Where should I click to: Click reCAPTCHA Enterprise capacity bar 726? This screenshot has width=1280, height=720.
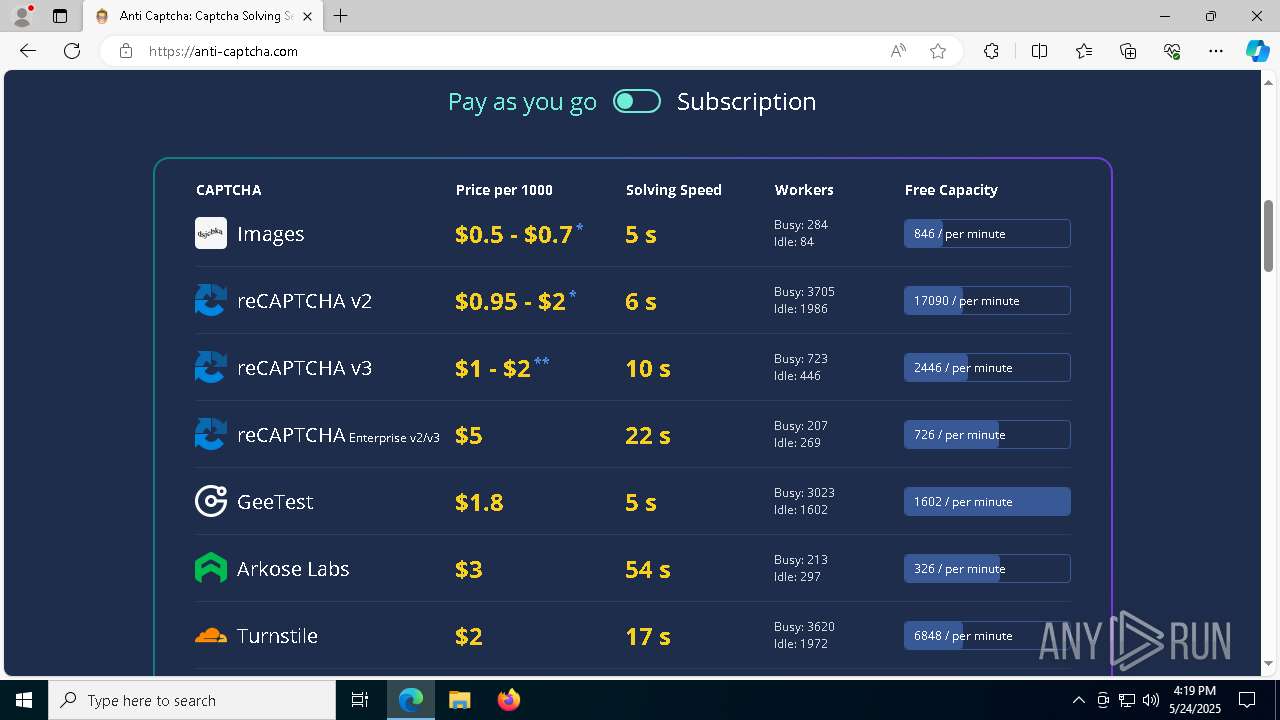pyautogui.click(x=987, y=434)
